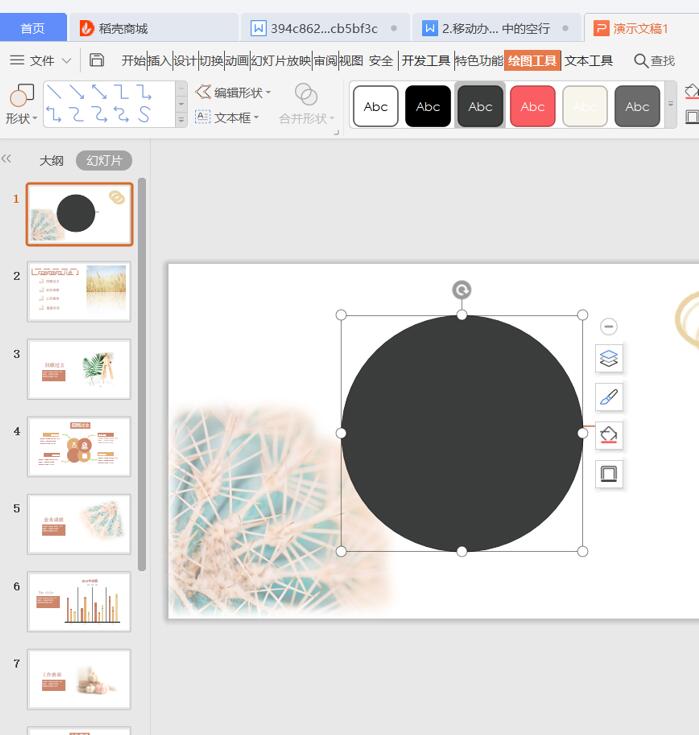
Task: Select slide 6 chart thumbnail
Action: click(79, 602)
